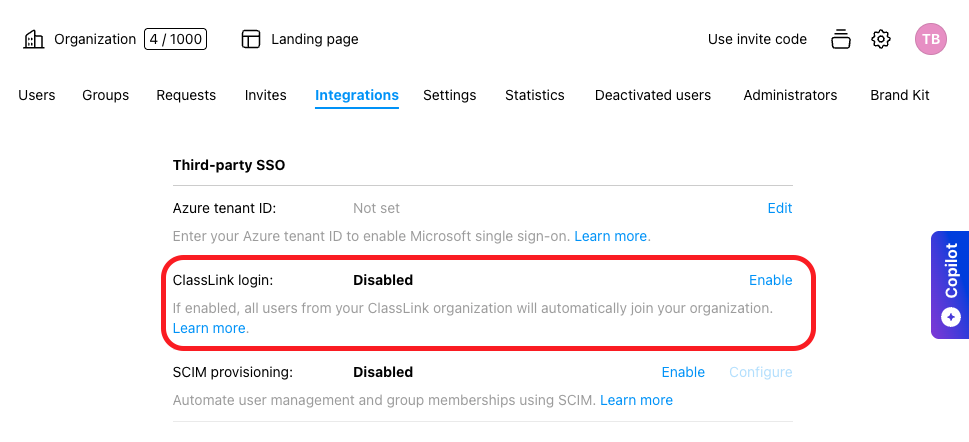Click the Organization label
Screen dimensions: 969x442
(95, 40)
